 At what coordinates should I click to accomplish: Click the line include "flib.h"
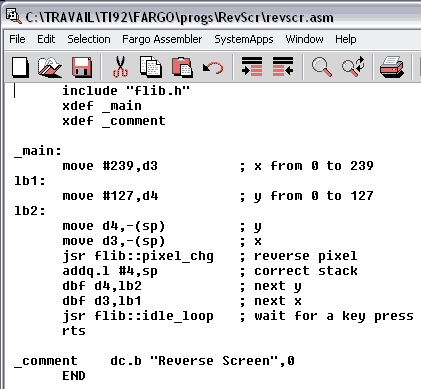click(126, 91)
